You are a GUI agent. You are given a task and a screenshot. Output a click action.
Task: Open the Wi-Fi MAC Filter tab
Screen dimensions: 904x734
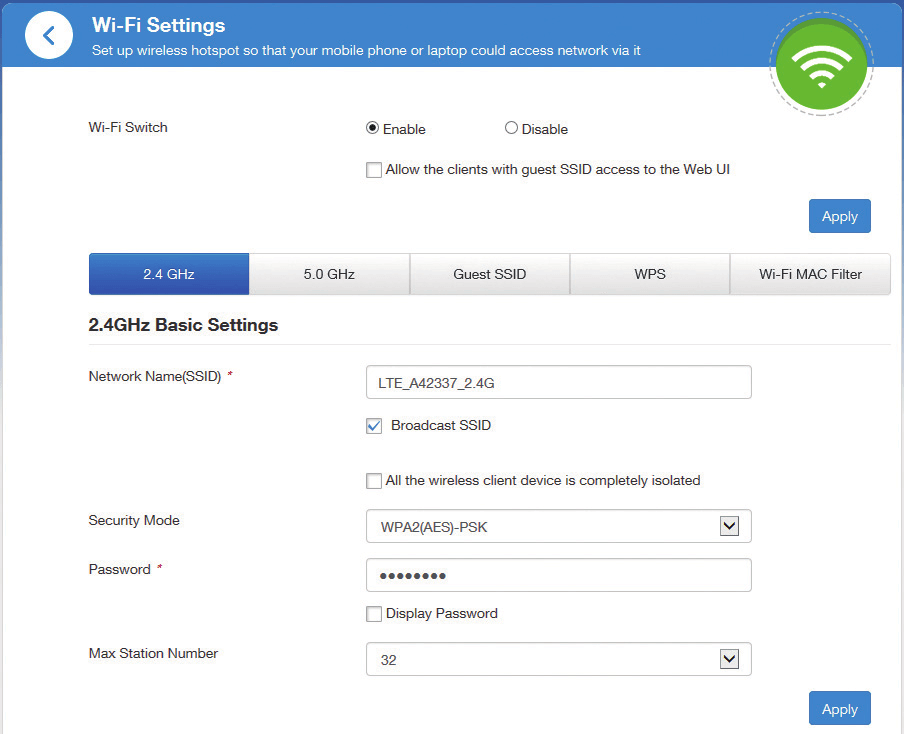(810, 274)
